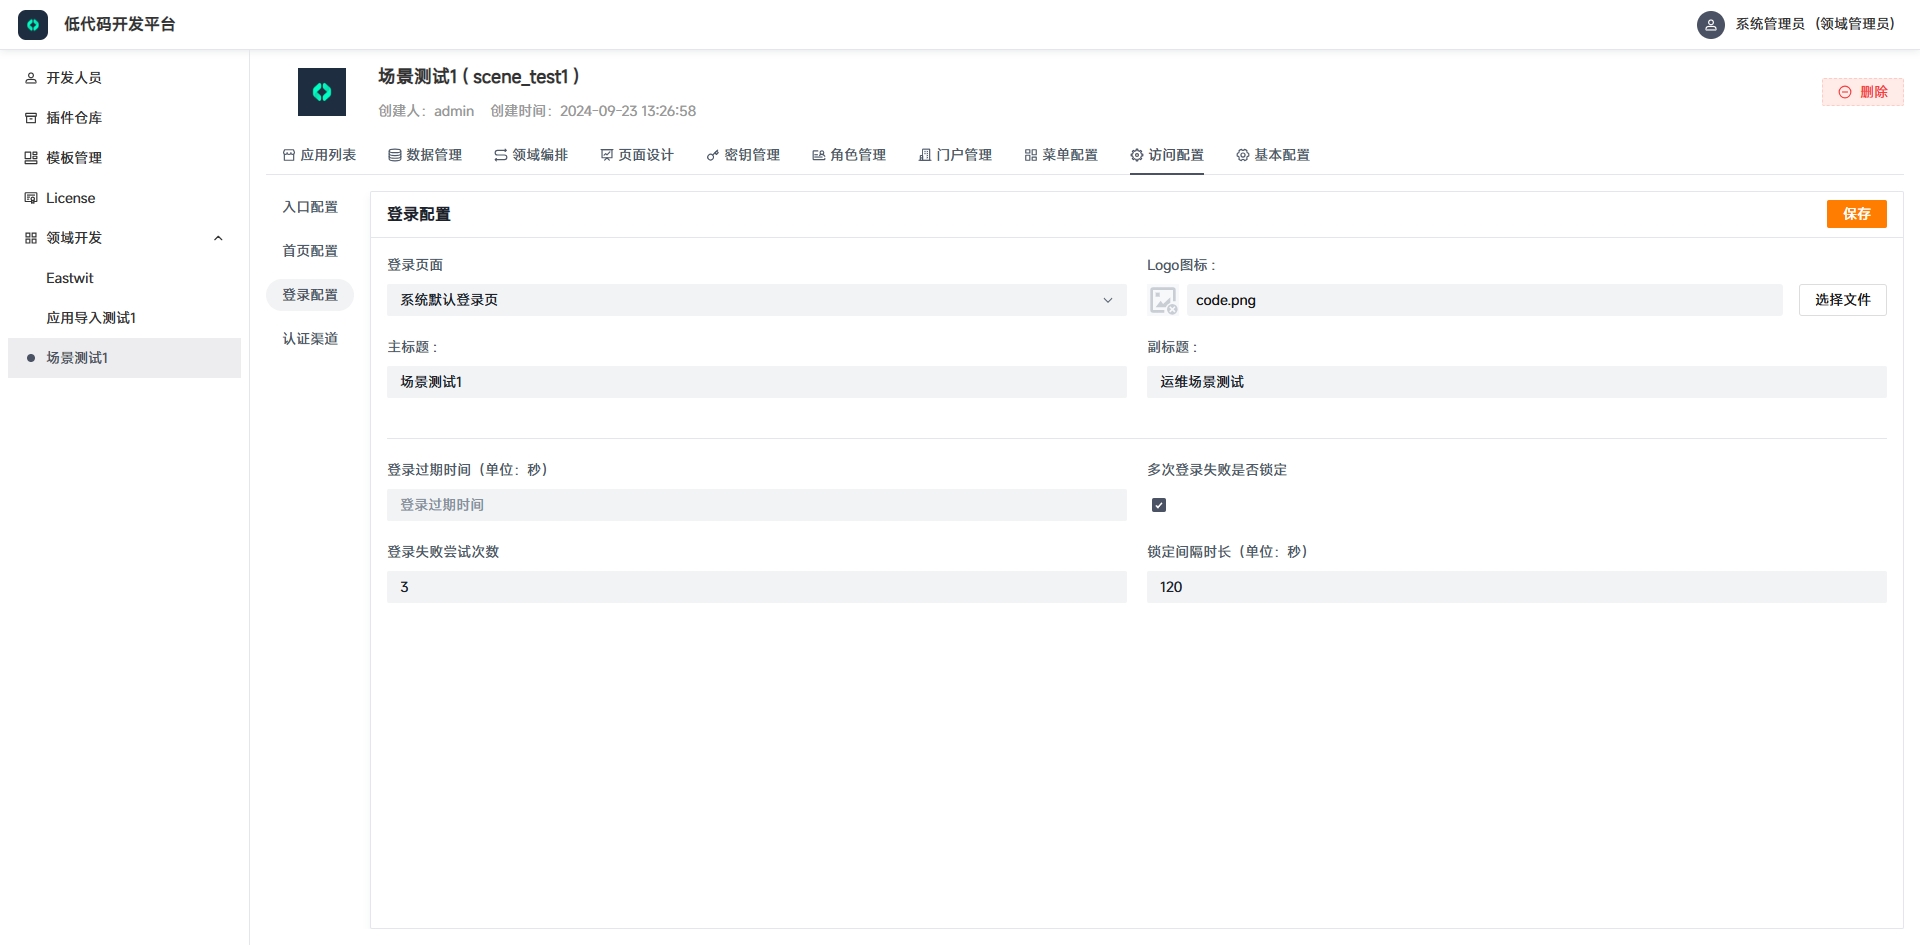Click the code.png logo filename field
1920x945 pixels.
point(1484,300)
